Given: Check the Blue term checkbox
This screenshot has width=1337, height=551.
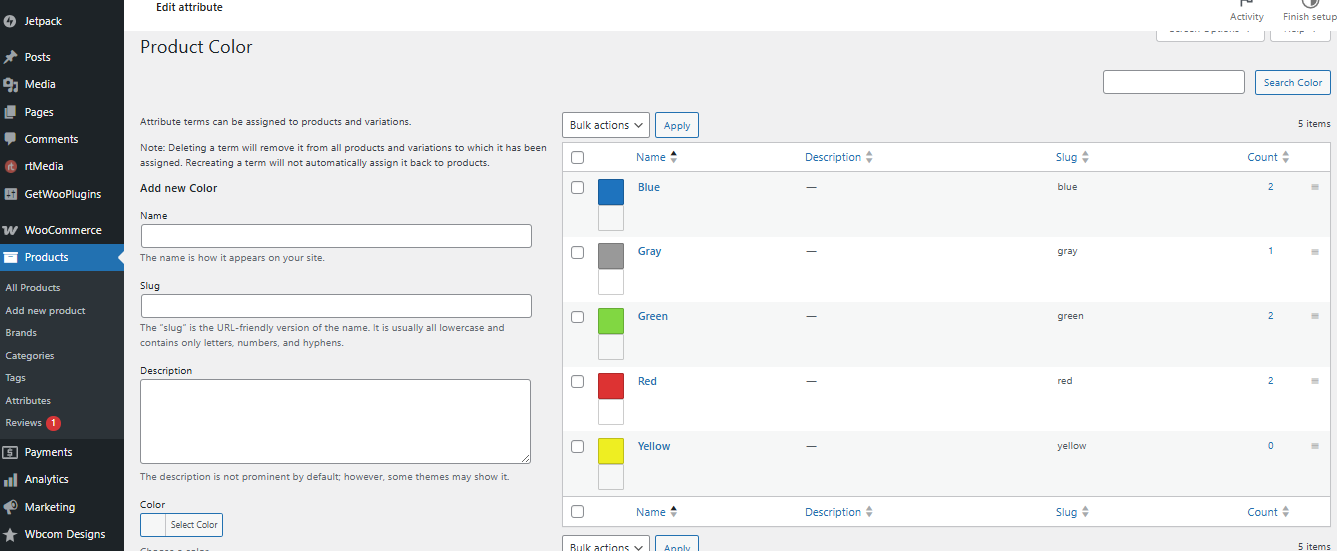Looking at the screenshot, I should tap(577, 187).
